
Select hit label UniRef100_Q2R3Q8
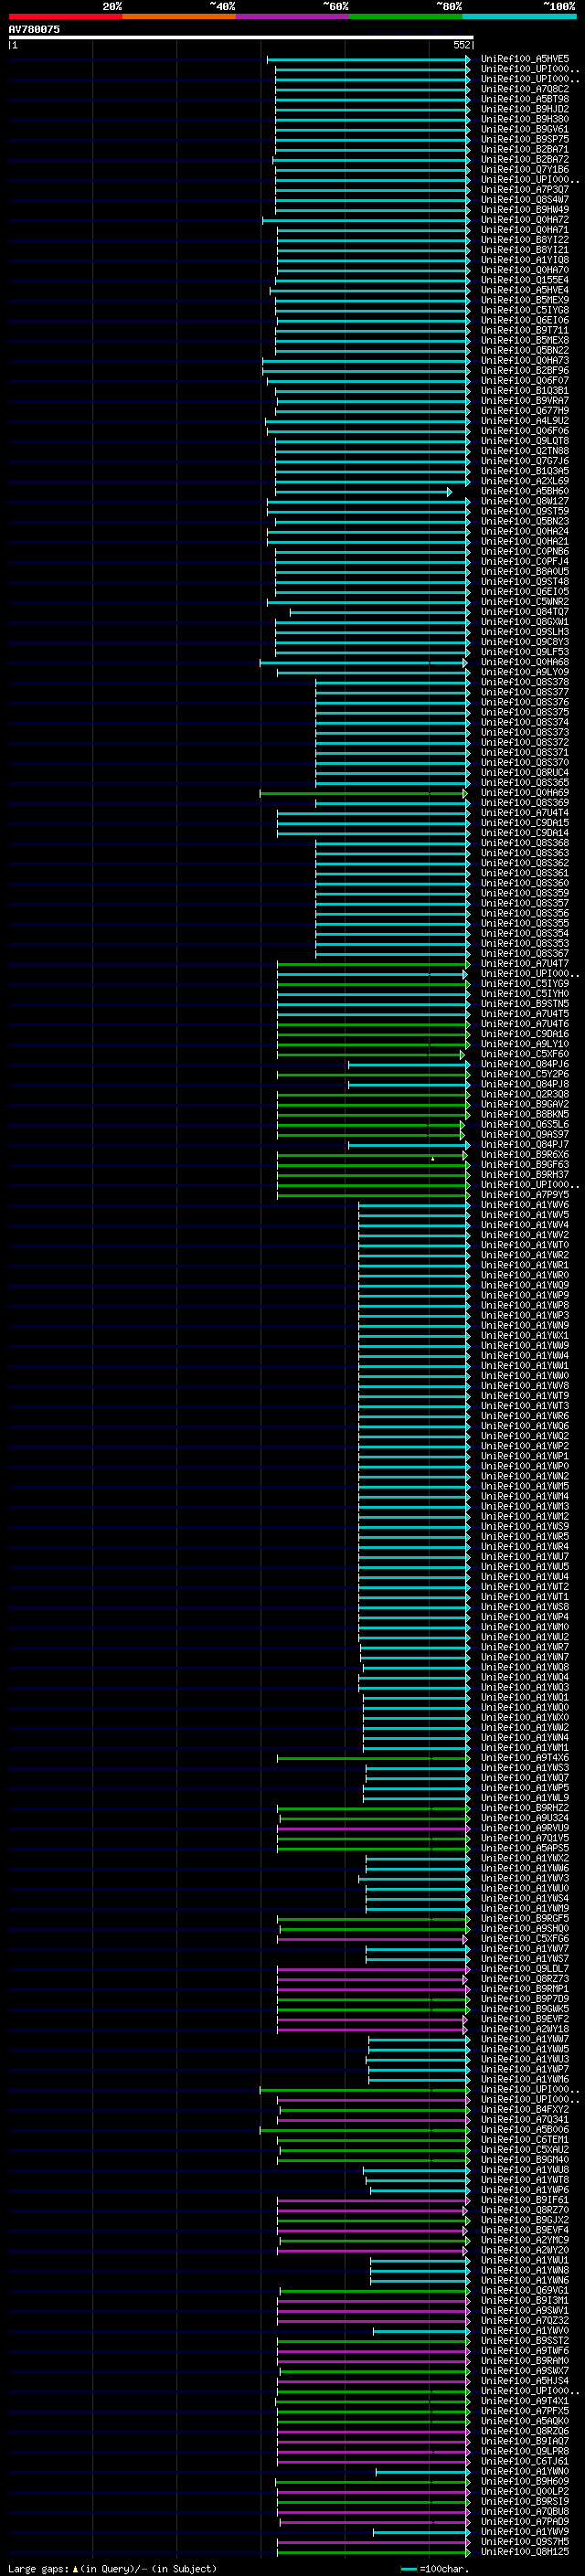point(525,1095)
